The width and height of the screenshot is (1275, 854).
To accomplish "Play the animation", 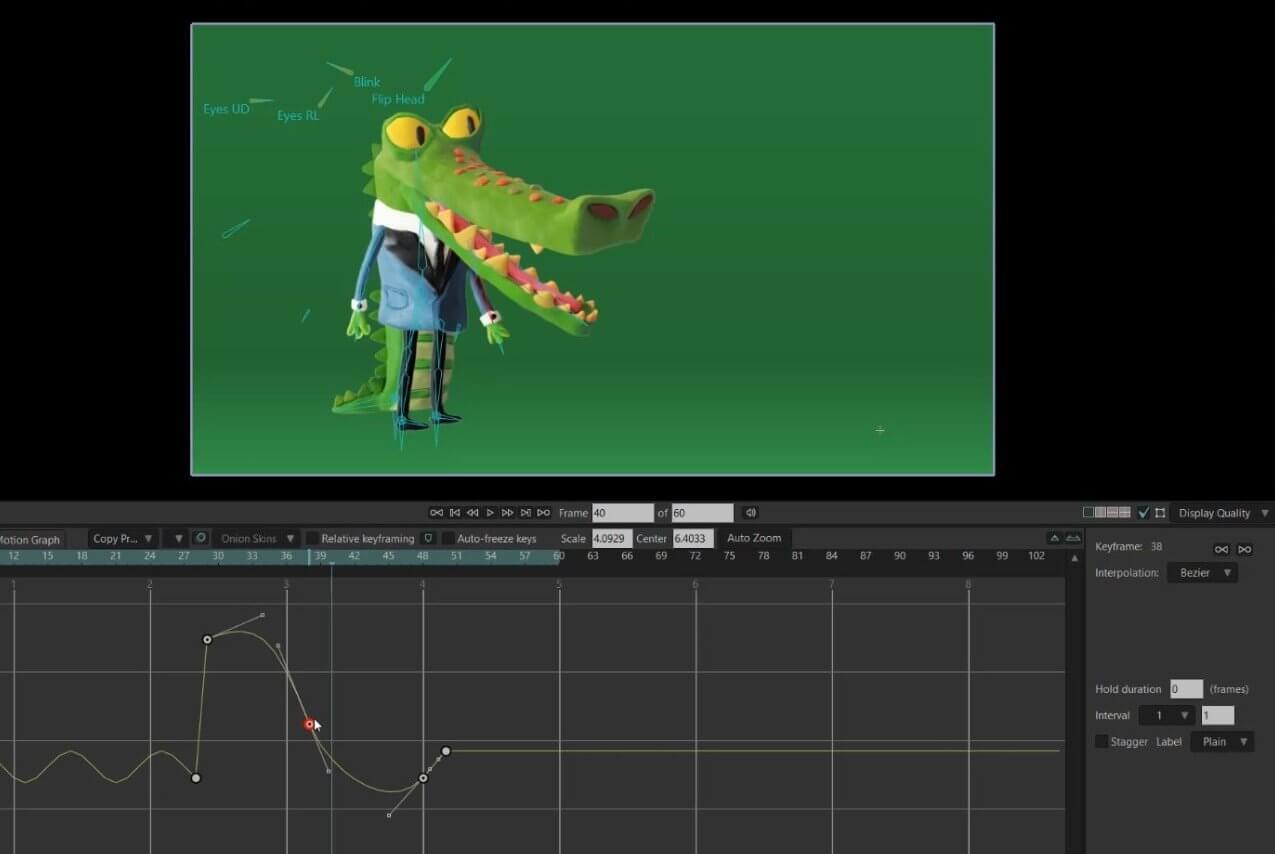I will [x=490, y=512].
